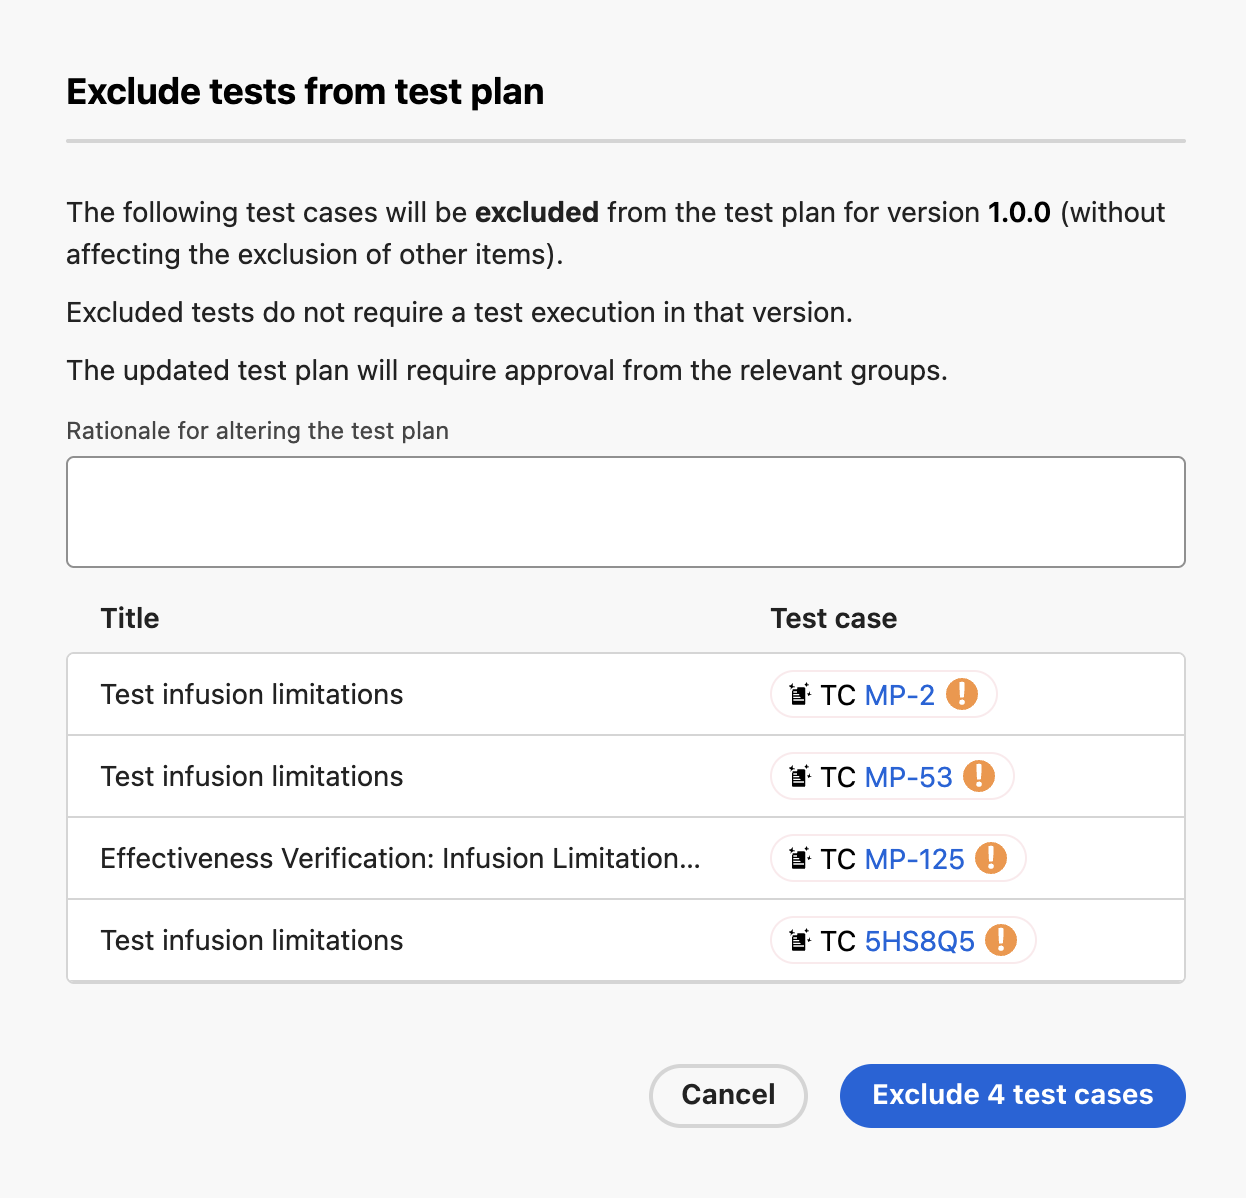Click the orange warning icon beside MP-125
This screenshot has width=1246, height=1198.
click(991, 858)
